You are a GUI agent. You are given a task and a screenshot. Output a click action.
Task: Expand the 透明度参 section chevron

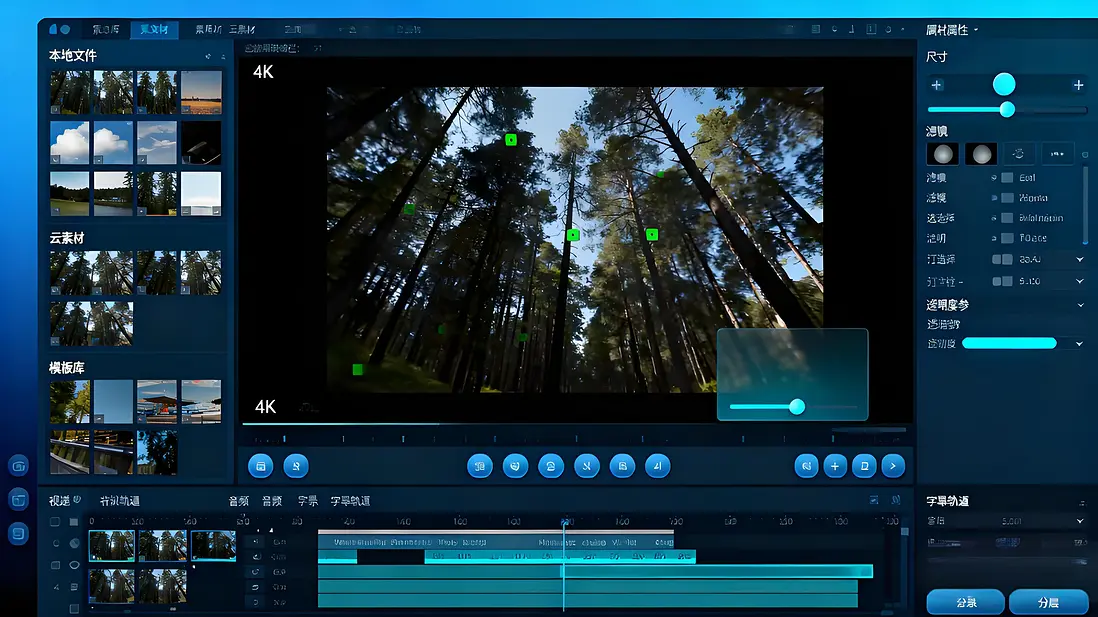(x=1080, y=305)
